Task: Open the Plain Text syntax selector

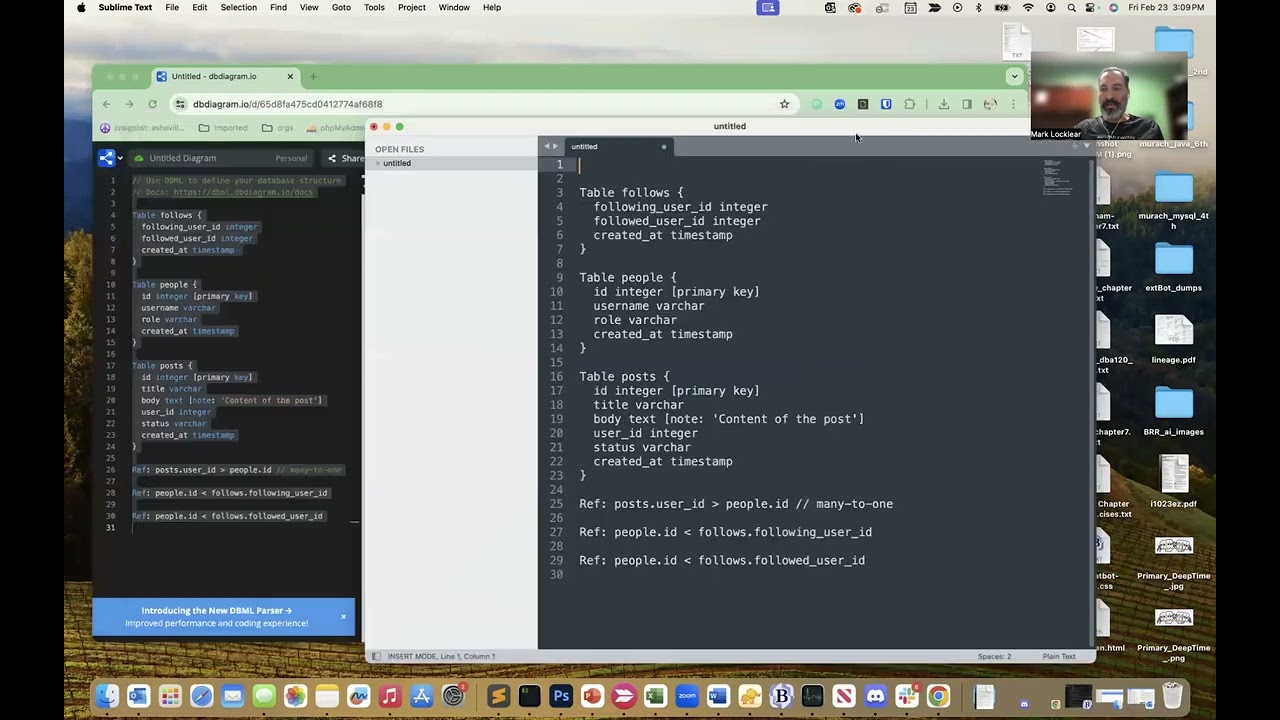Action: click(x=1059, y=656)
